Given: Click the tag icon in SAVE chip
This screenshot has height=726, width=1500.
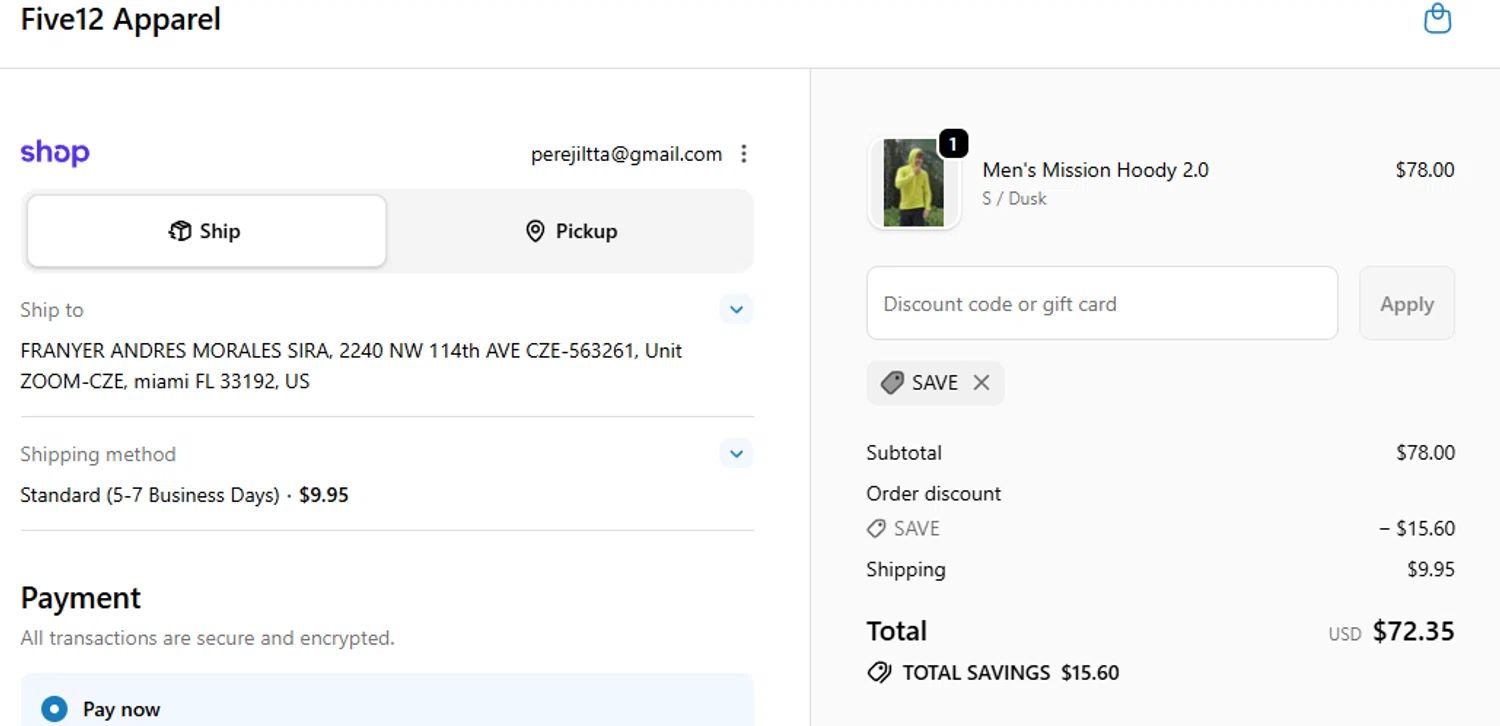Looking at the screenshot, I should (892, 383).
